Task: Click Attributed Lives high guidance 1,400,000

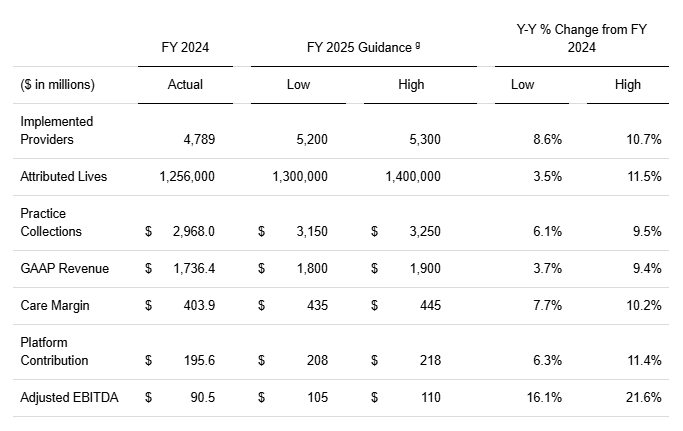Action: tap(412, 176)
